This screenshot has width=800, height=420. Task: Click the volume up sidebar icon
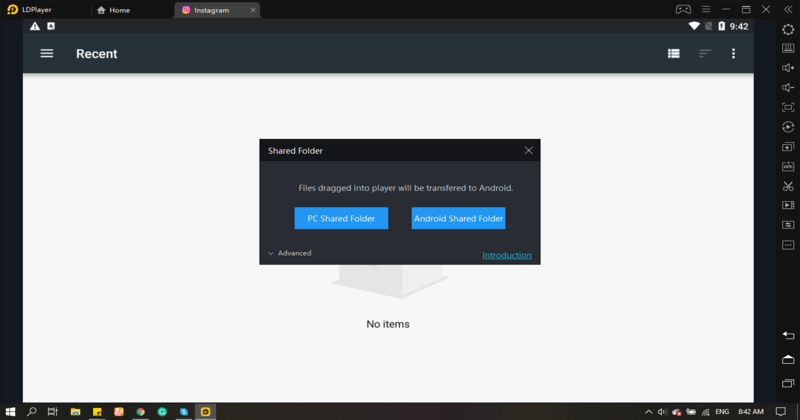coord(788,68)
